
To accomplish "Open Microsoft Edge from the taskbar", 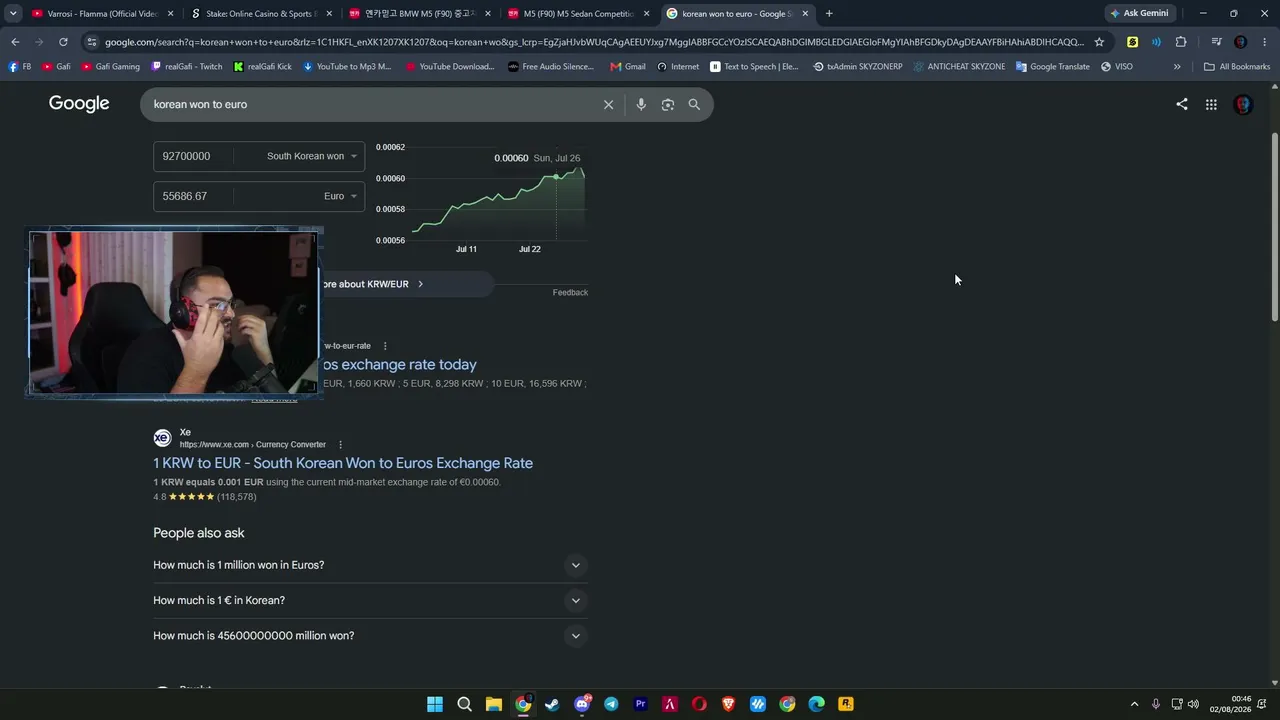I will pyautogui.click(x=817, y=704).
